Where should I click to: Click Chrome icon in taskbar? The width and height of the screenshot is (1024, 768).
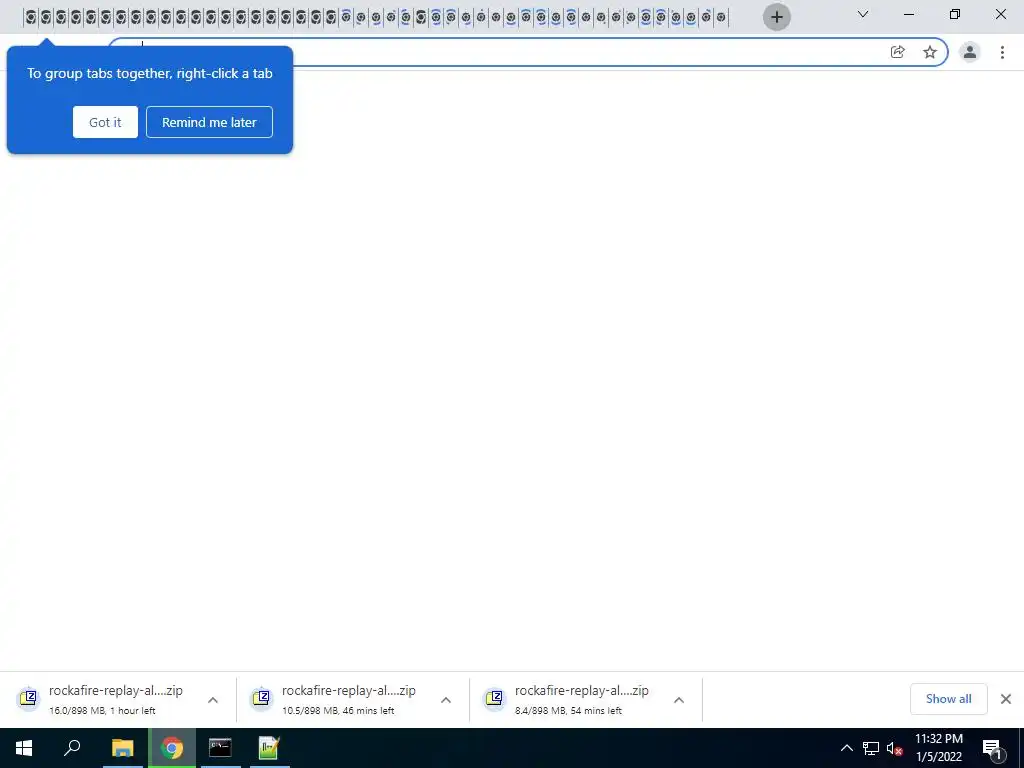pyautogui.click(x=172, y=748)
